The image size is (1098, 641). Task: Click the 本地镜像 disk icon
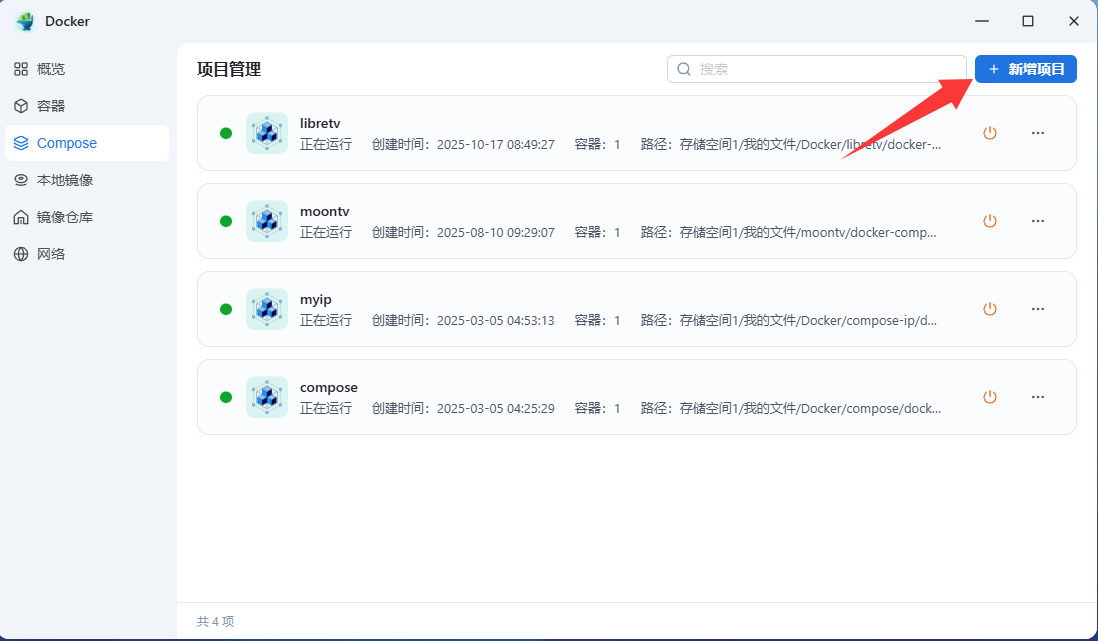pyautogui.click(x=21, y=180)
